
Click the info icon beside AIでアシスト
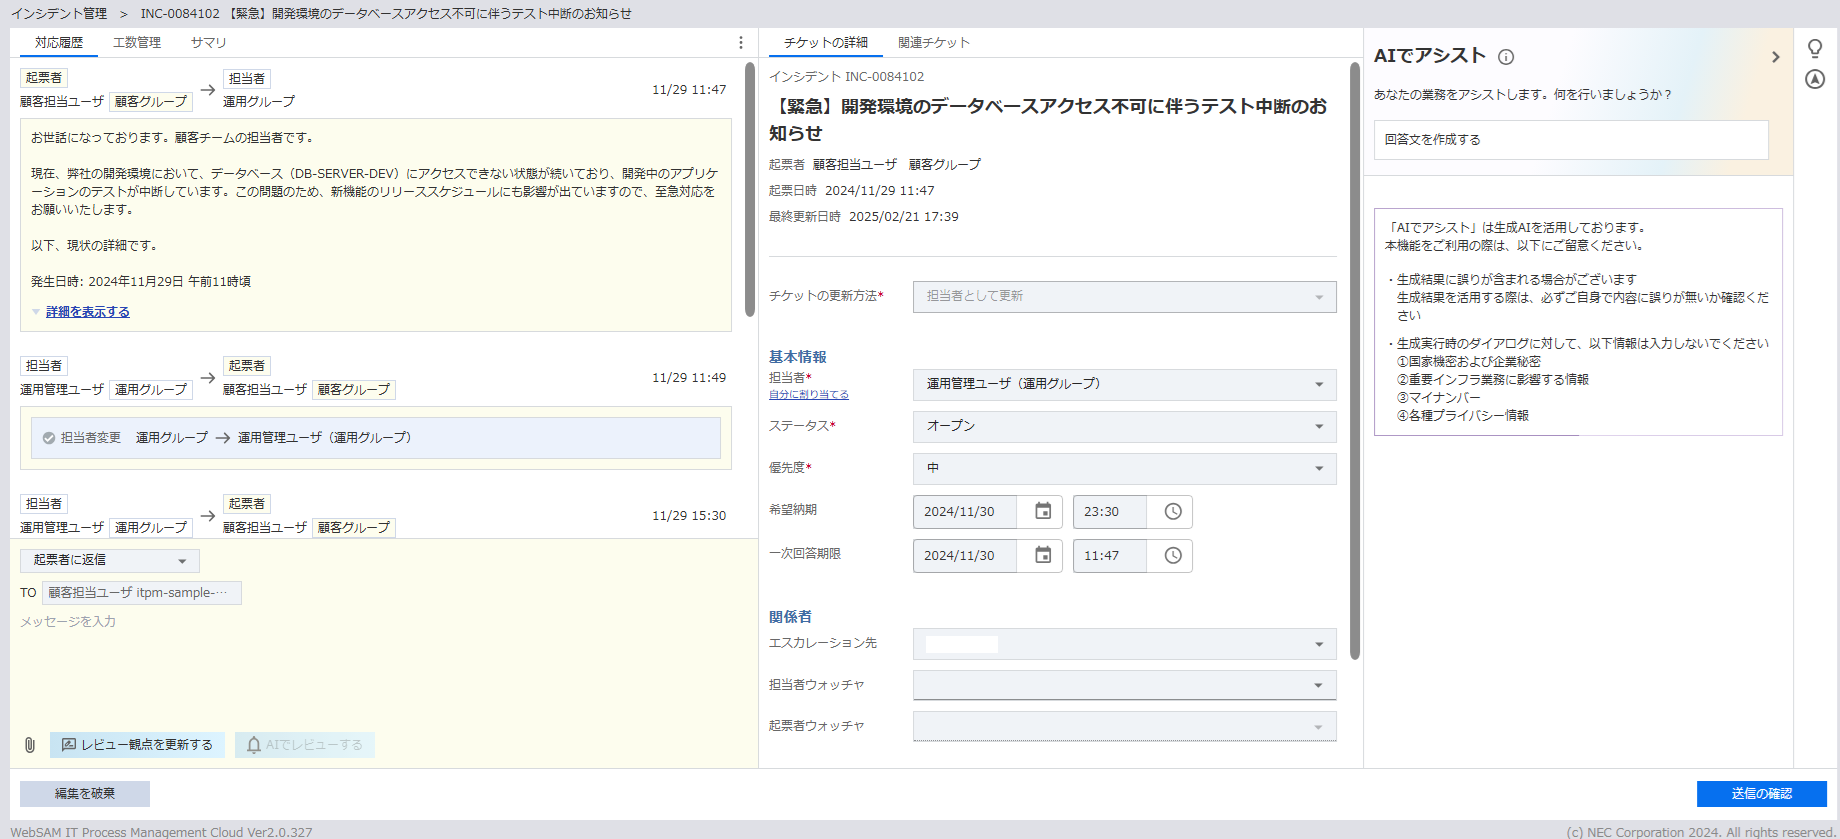pos(1506,57)
